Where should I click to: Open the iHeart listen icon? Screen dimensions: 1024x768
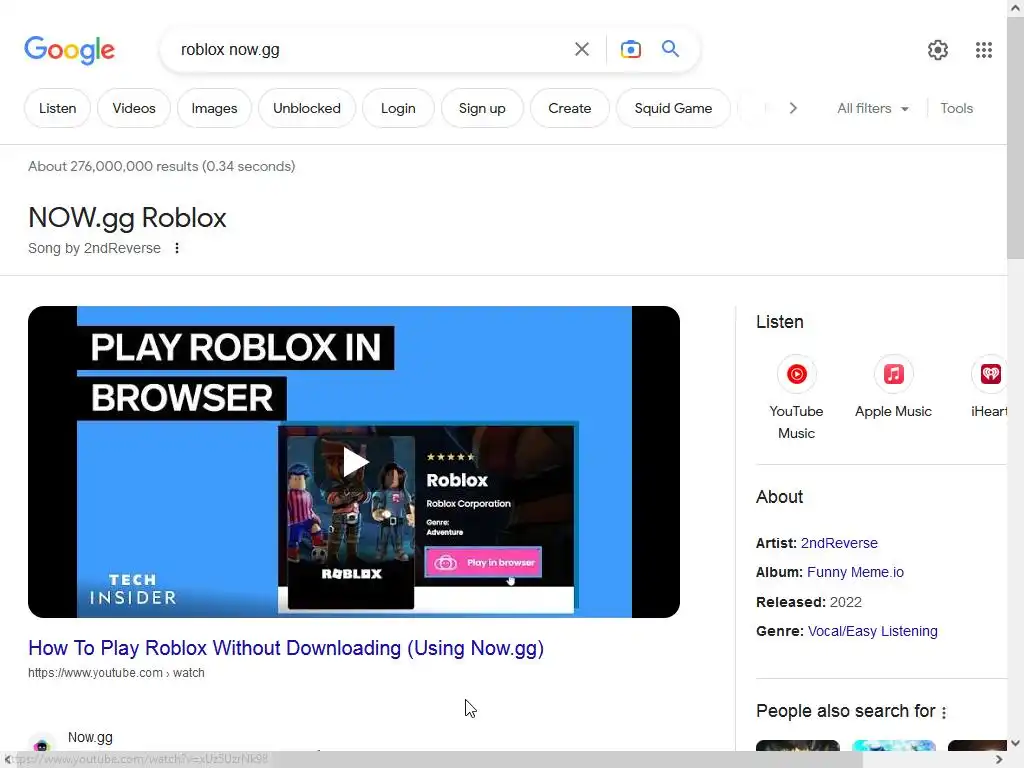(x=989, y=374)
